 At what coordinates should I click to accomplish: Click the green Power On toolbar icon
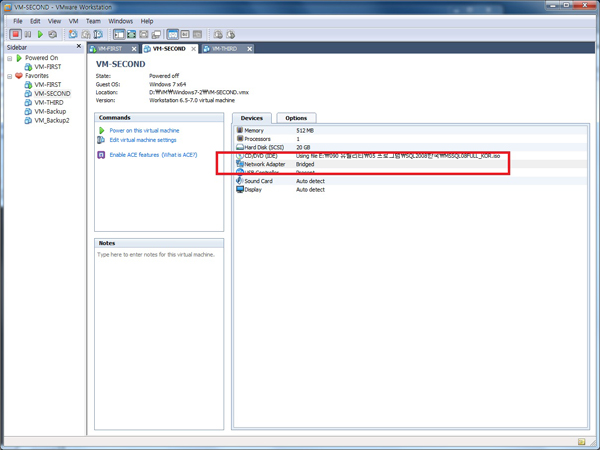coord(40,34)
